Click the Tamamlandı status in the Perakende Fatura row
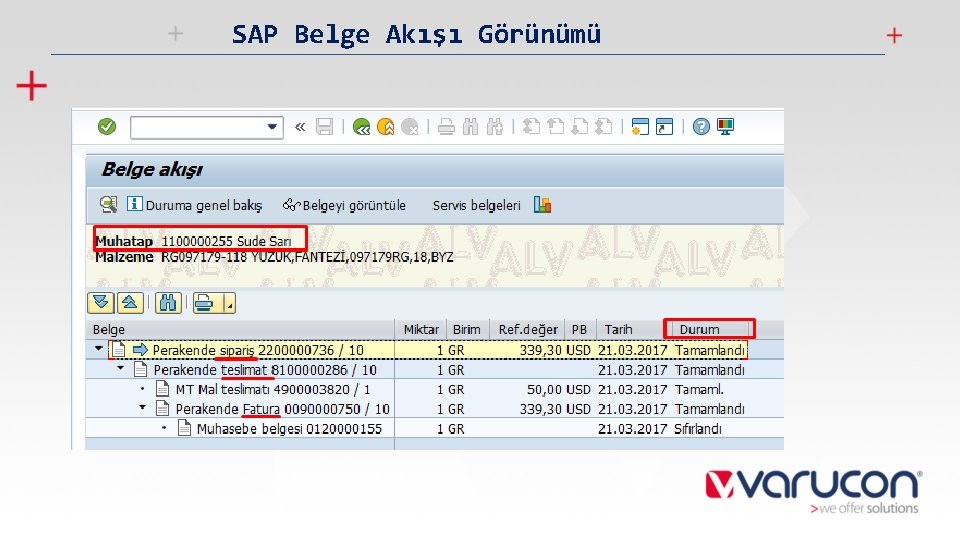This screenshot has width=960, height=540. (x=710, y=409)
